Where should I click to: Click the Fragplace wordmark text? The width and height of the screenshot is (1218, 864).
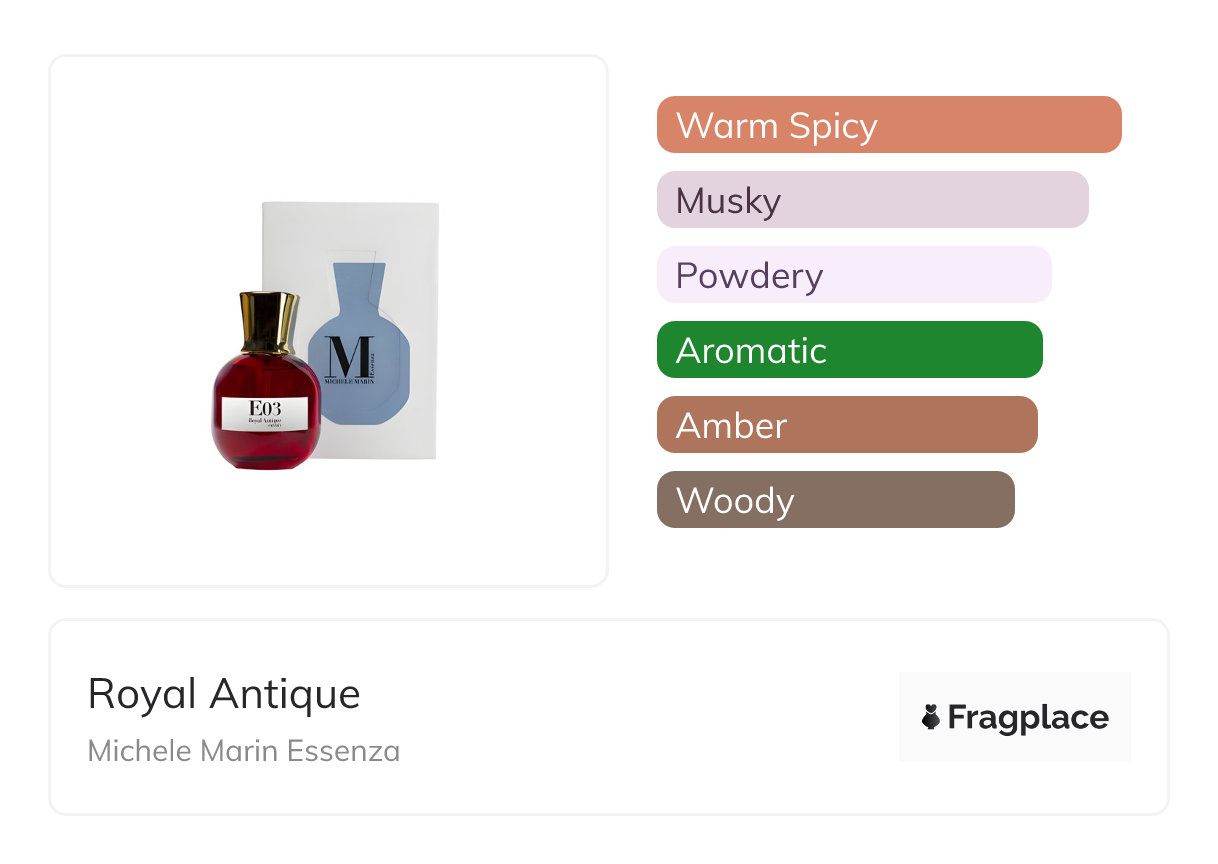pyautogui.click(x=1028, y=717)
